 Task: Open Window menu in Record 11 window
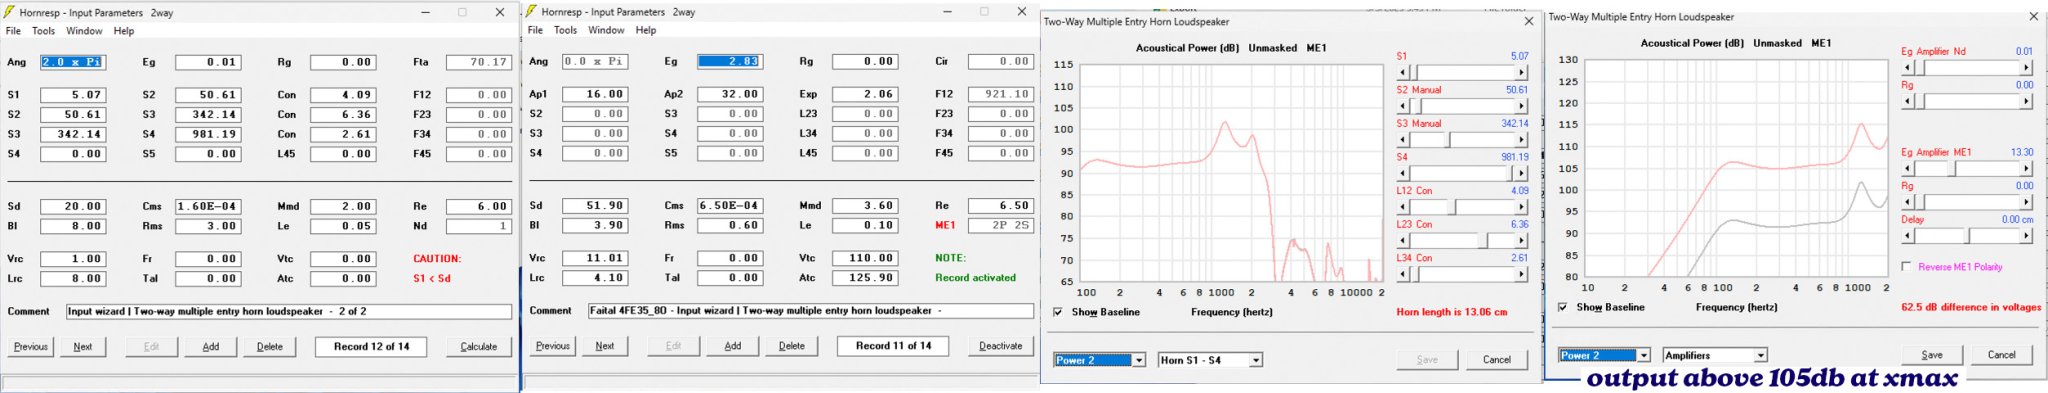pyautogui.click(x=606, y=30)
